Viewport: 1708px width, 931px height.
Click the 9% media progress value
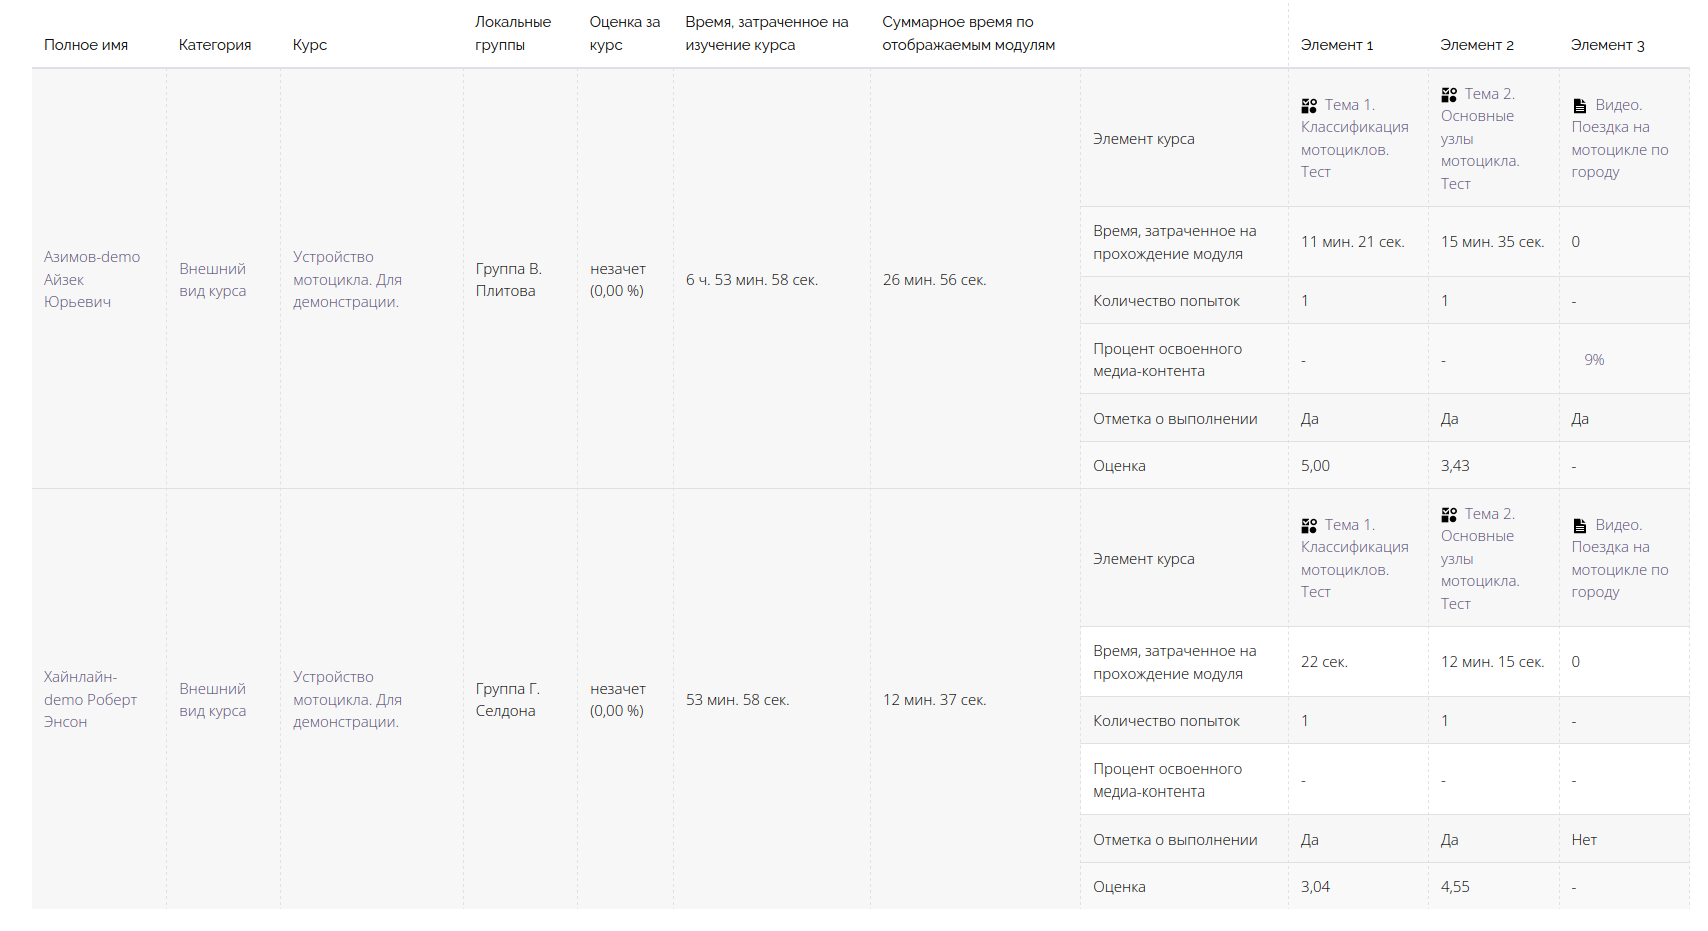pyautogui.click(x=1594, y=360)
